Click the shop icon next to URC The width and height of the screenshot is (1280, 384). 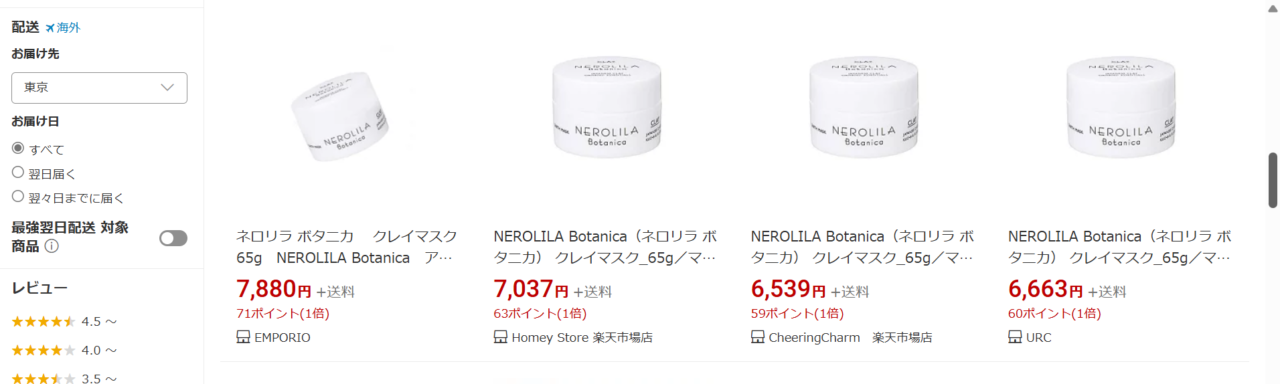[x=1015, y=337]
